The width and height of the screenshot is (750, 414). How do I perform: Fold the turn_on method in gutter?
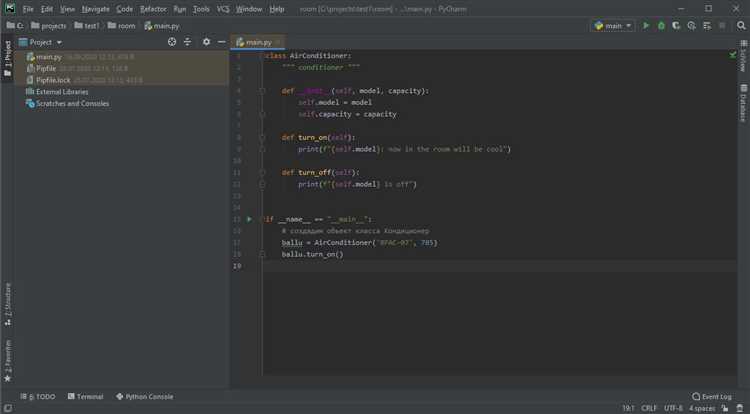(262, 138)
